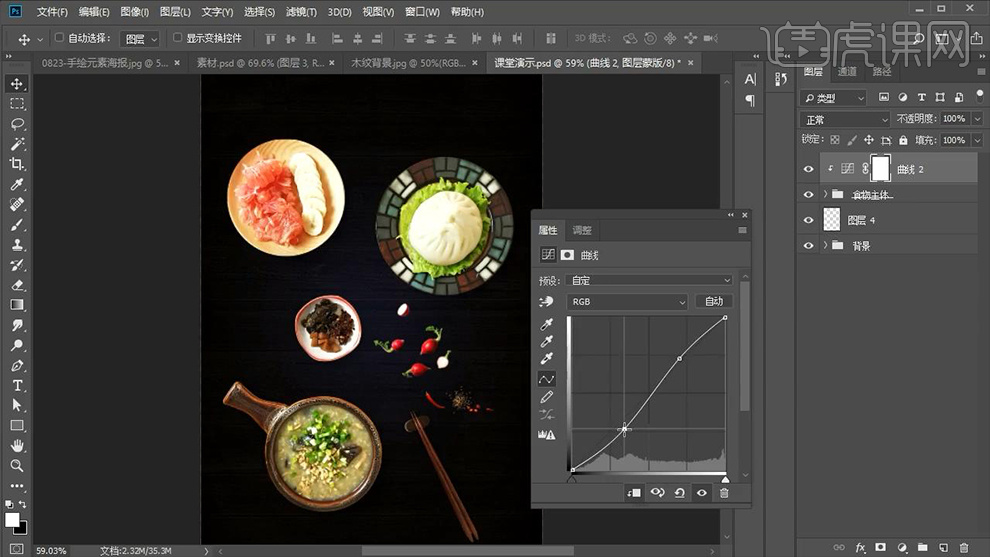The height and width of the screenshot is (557, 990).
Task: Open the RGB channel dropdown
Action: [627, 301]
